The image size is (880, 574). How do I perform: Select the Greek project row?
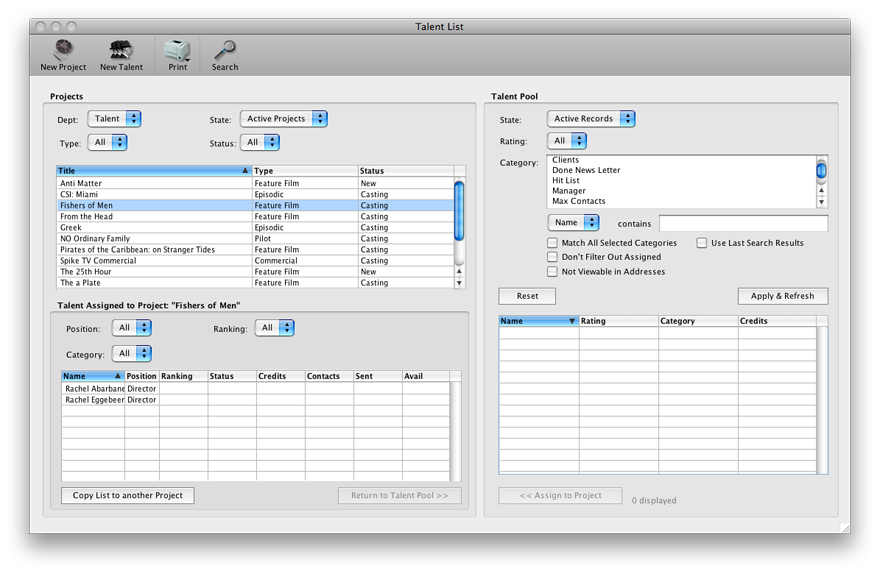click(255, 227)
